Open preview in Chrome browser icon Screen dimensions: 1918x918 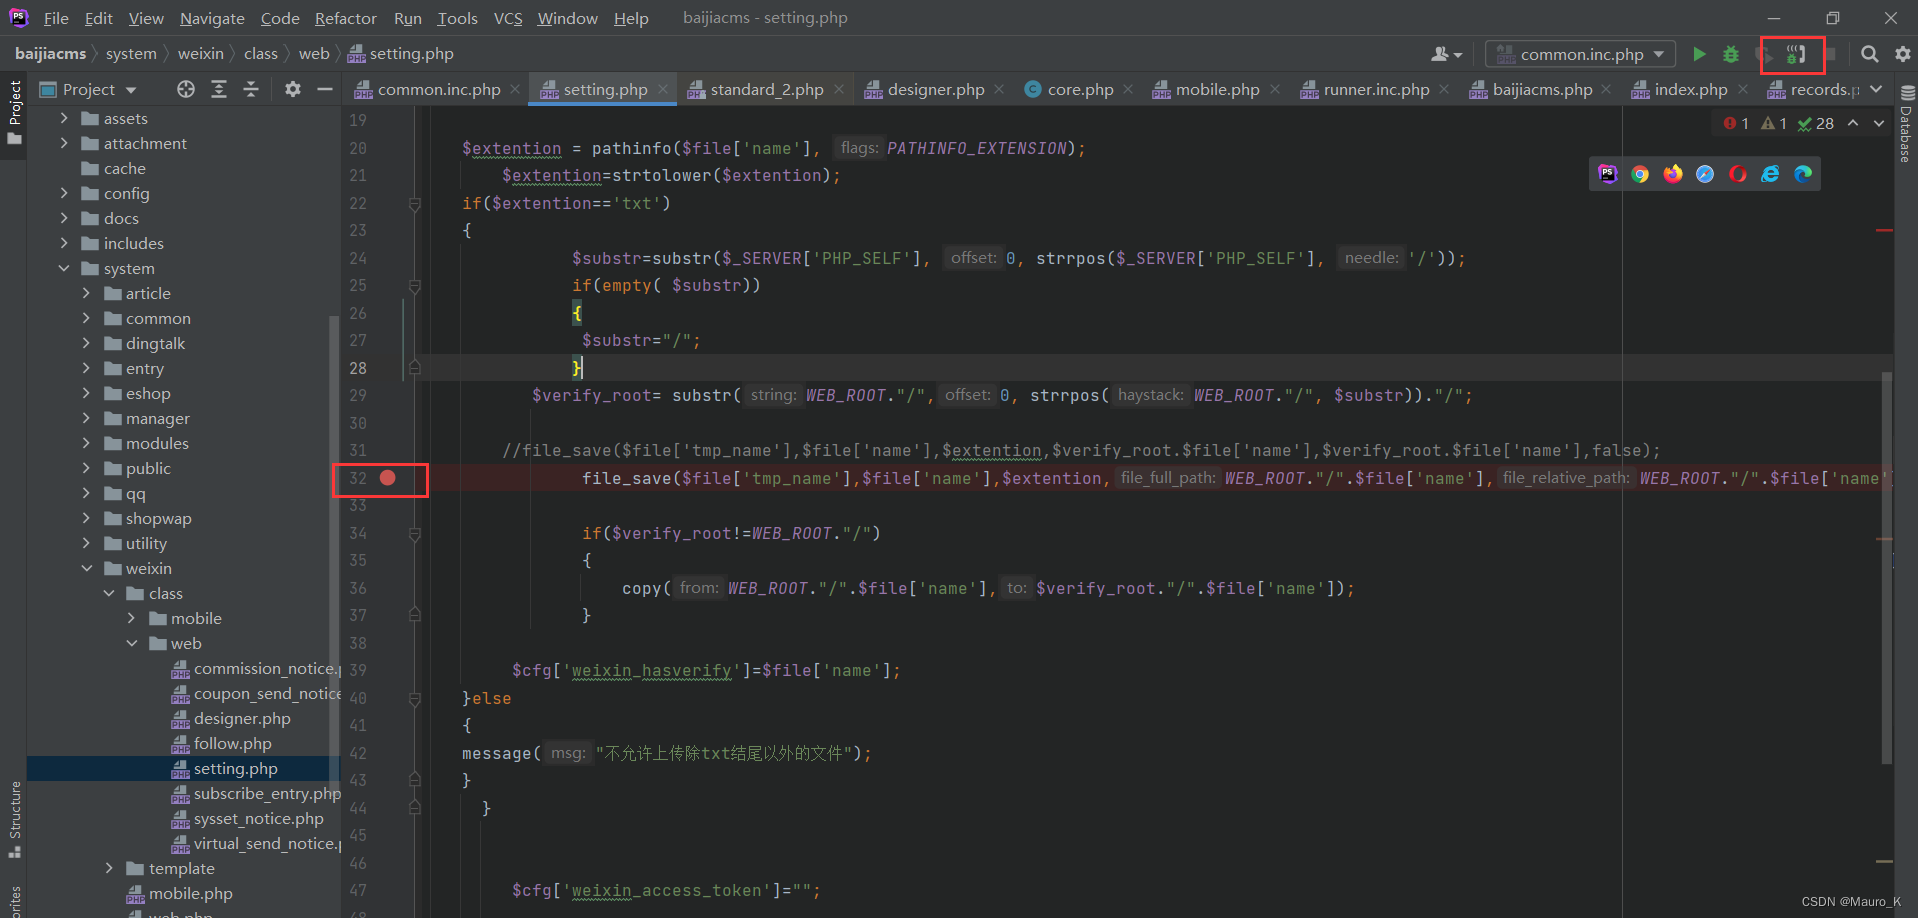pos(1640,174)
